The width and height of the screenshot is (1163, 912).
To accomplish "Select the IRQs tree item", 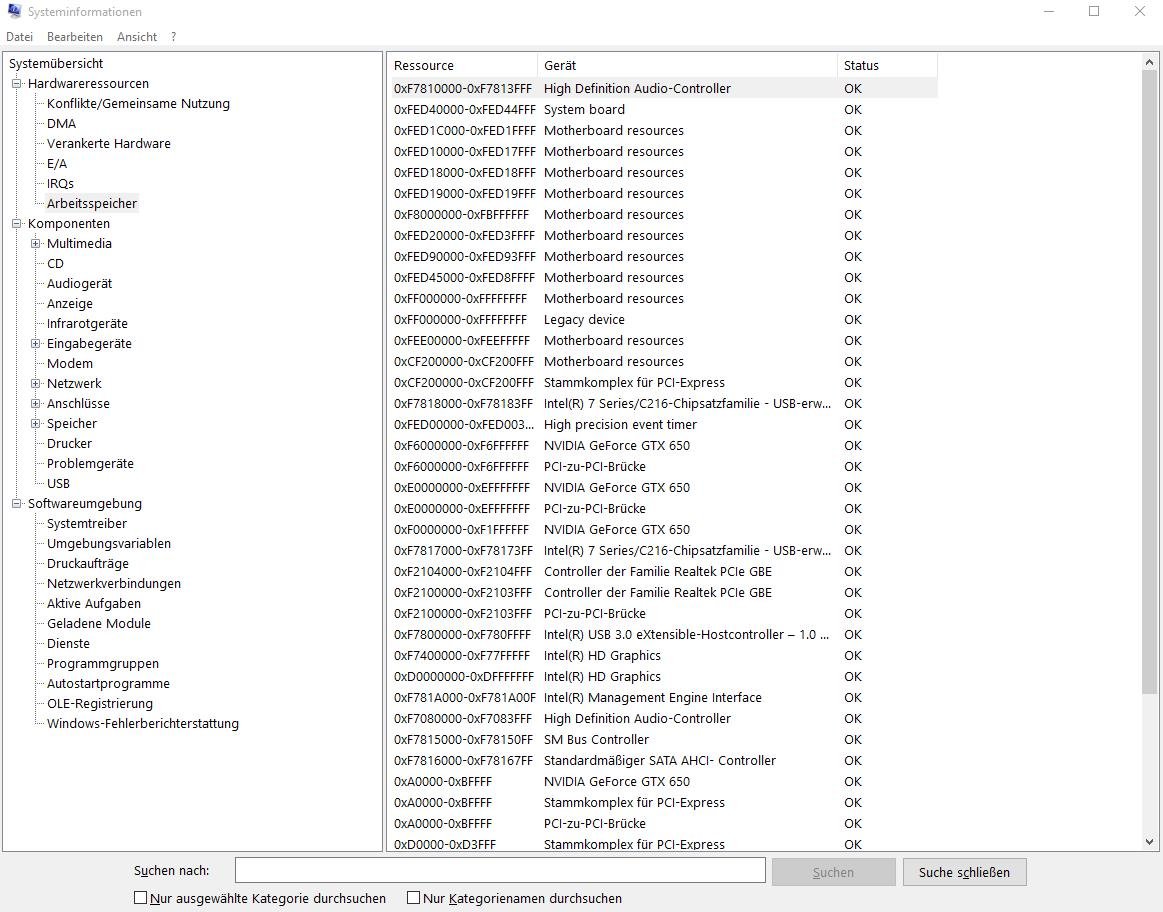I will (x=61, y=184).
